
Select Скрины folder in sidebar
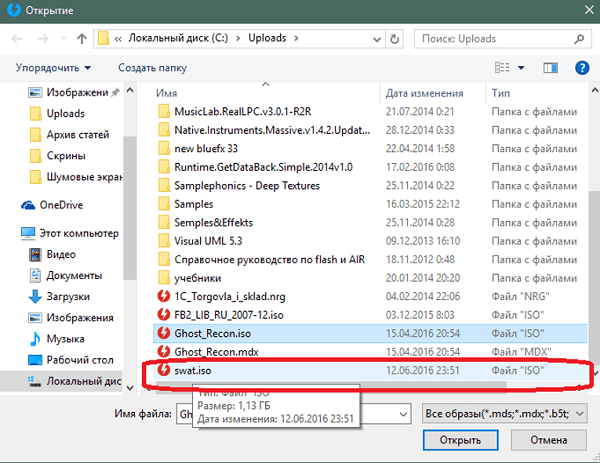click(x=58, y=156)
